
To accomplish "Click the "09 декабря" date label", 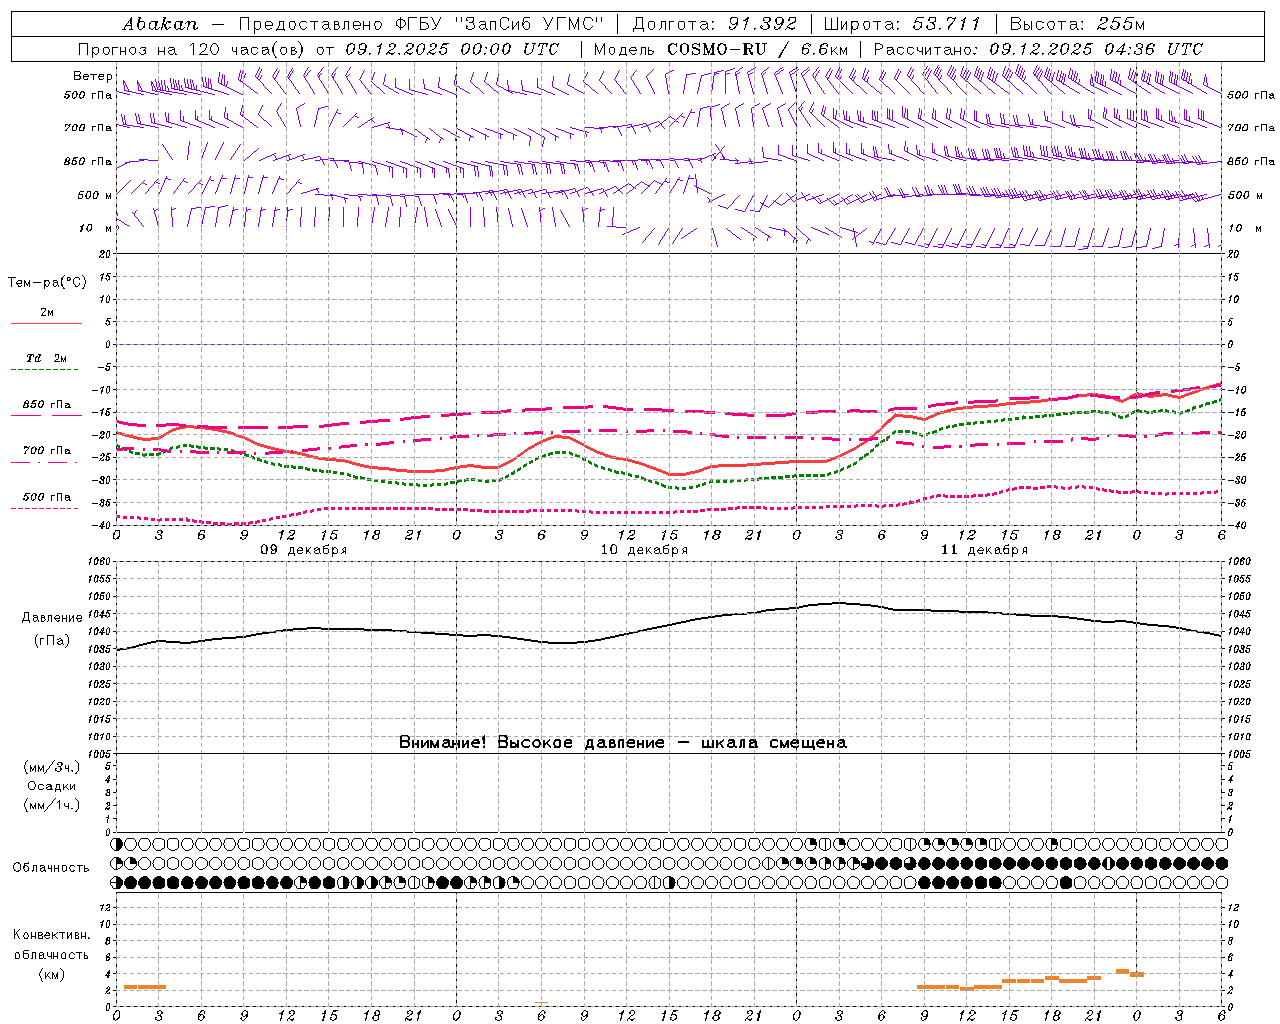I will click(304, 550).
